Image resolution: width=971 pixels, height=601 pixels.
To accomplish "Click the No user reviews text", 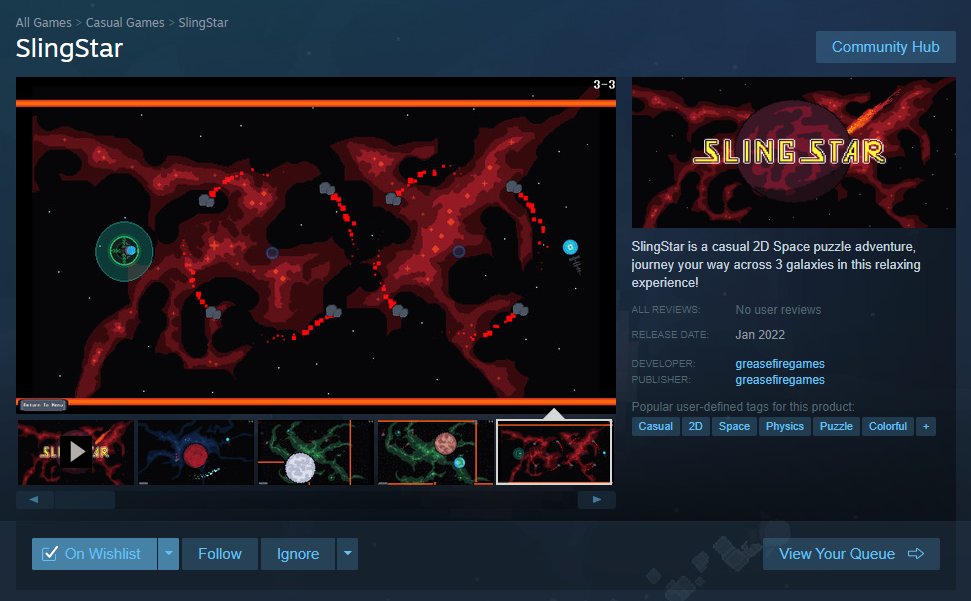I will point(778,310).
